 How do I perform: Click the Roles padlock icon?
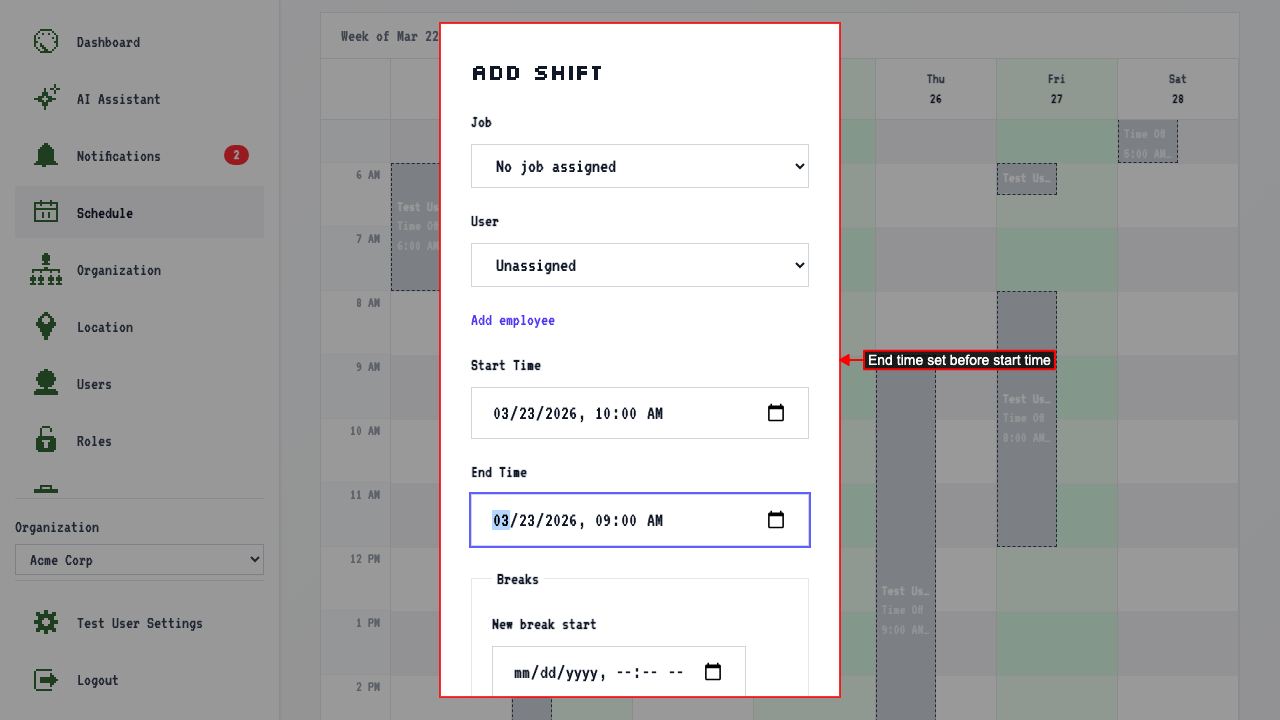[x=46, y=440]
